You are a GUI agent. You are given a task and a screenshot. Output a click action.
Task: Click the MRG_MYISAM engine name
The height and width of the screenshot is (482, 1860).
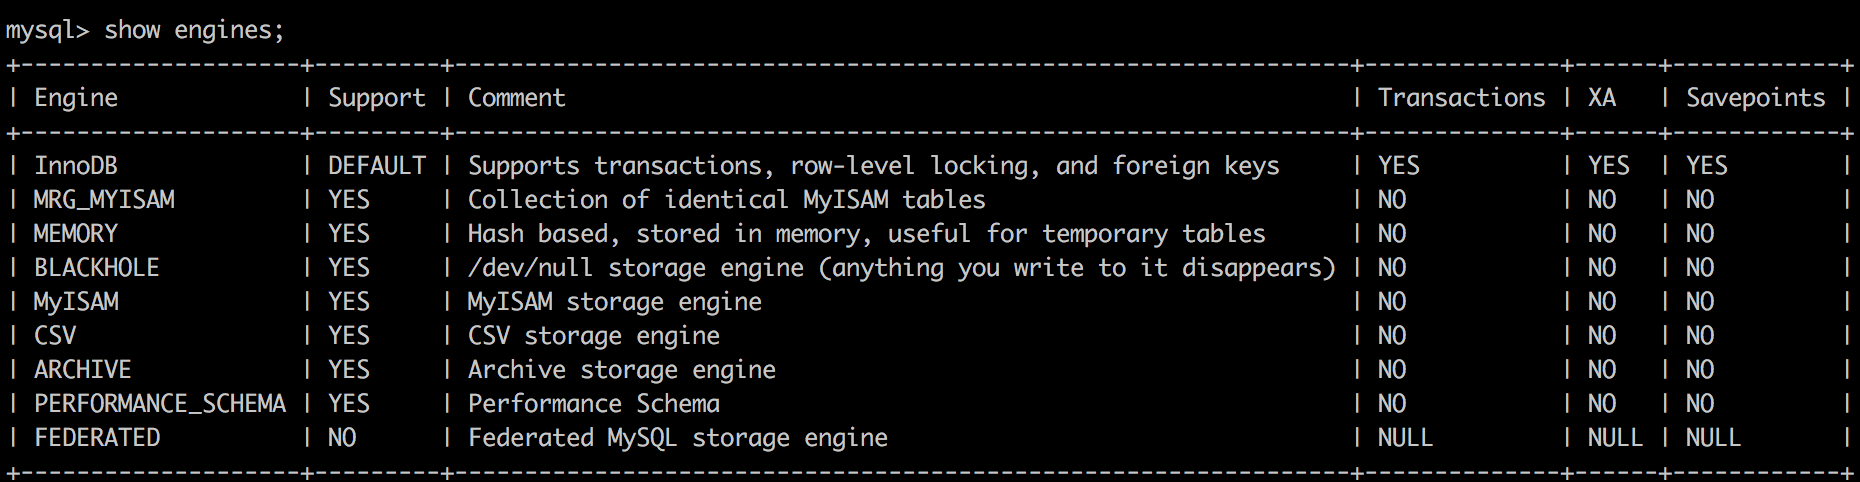tap(104, 201)
